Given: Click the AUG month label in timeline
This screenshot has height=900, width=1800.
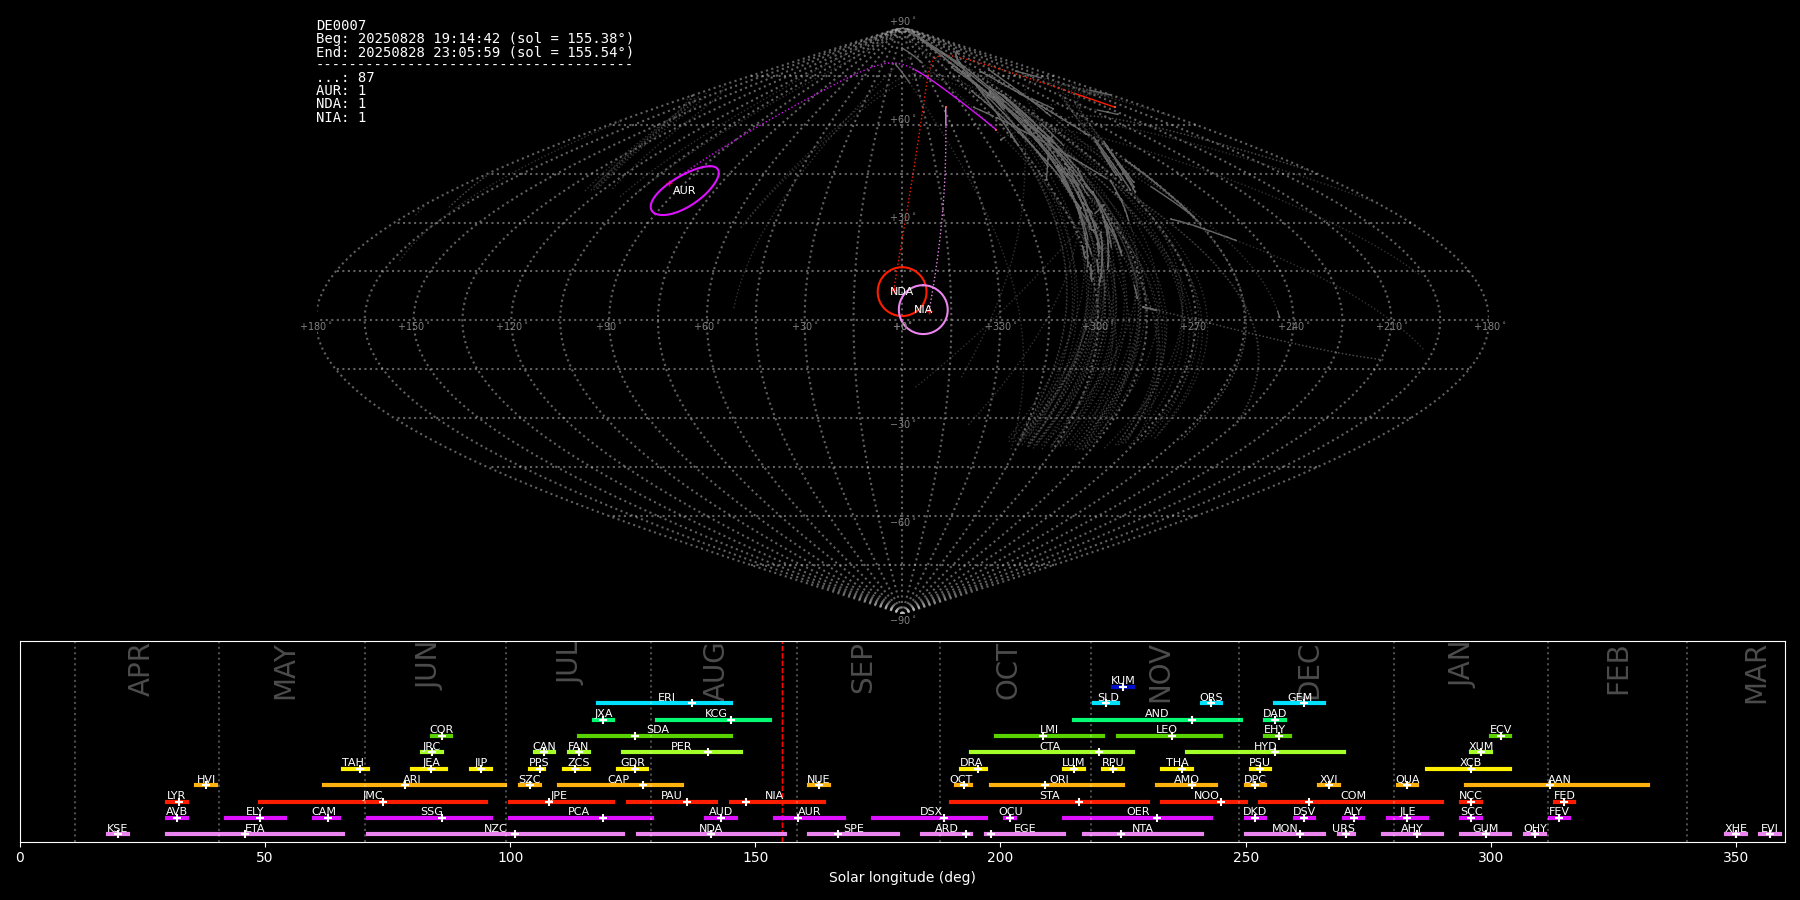Looking at the screenshot, I should pos(714,671).
